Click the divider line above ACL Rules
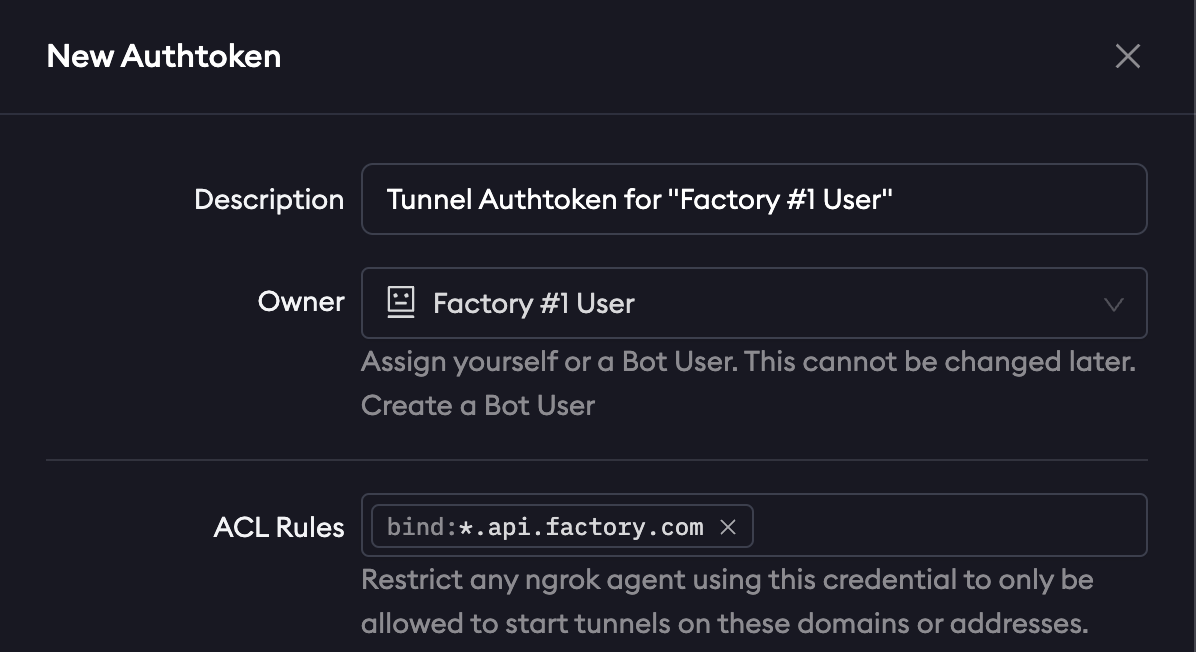This screenshot has width=1196, height=652. [x=596, y=460]
